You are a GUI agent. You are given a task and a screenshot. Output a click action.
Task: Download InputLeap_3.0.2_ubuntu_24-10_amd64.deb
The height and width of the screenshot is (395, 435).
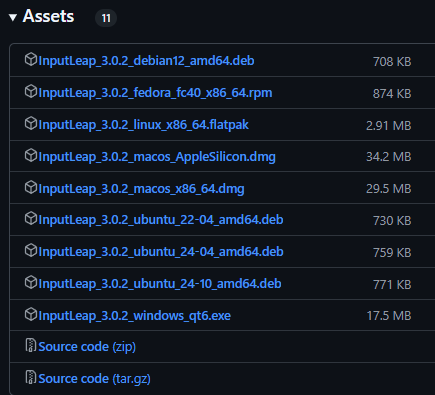[x=160, y=284]
